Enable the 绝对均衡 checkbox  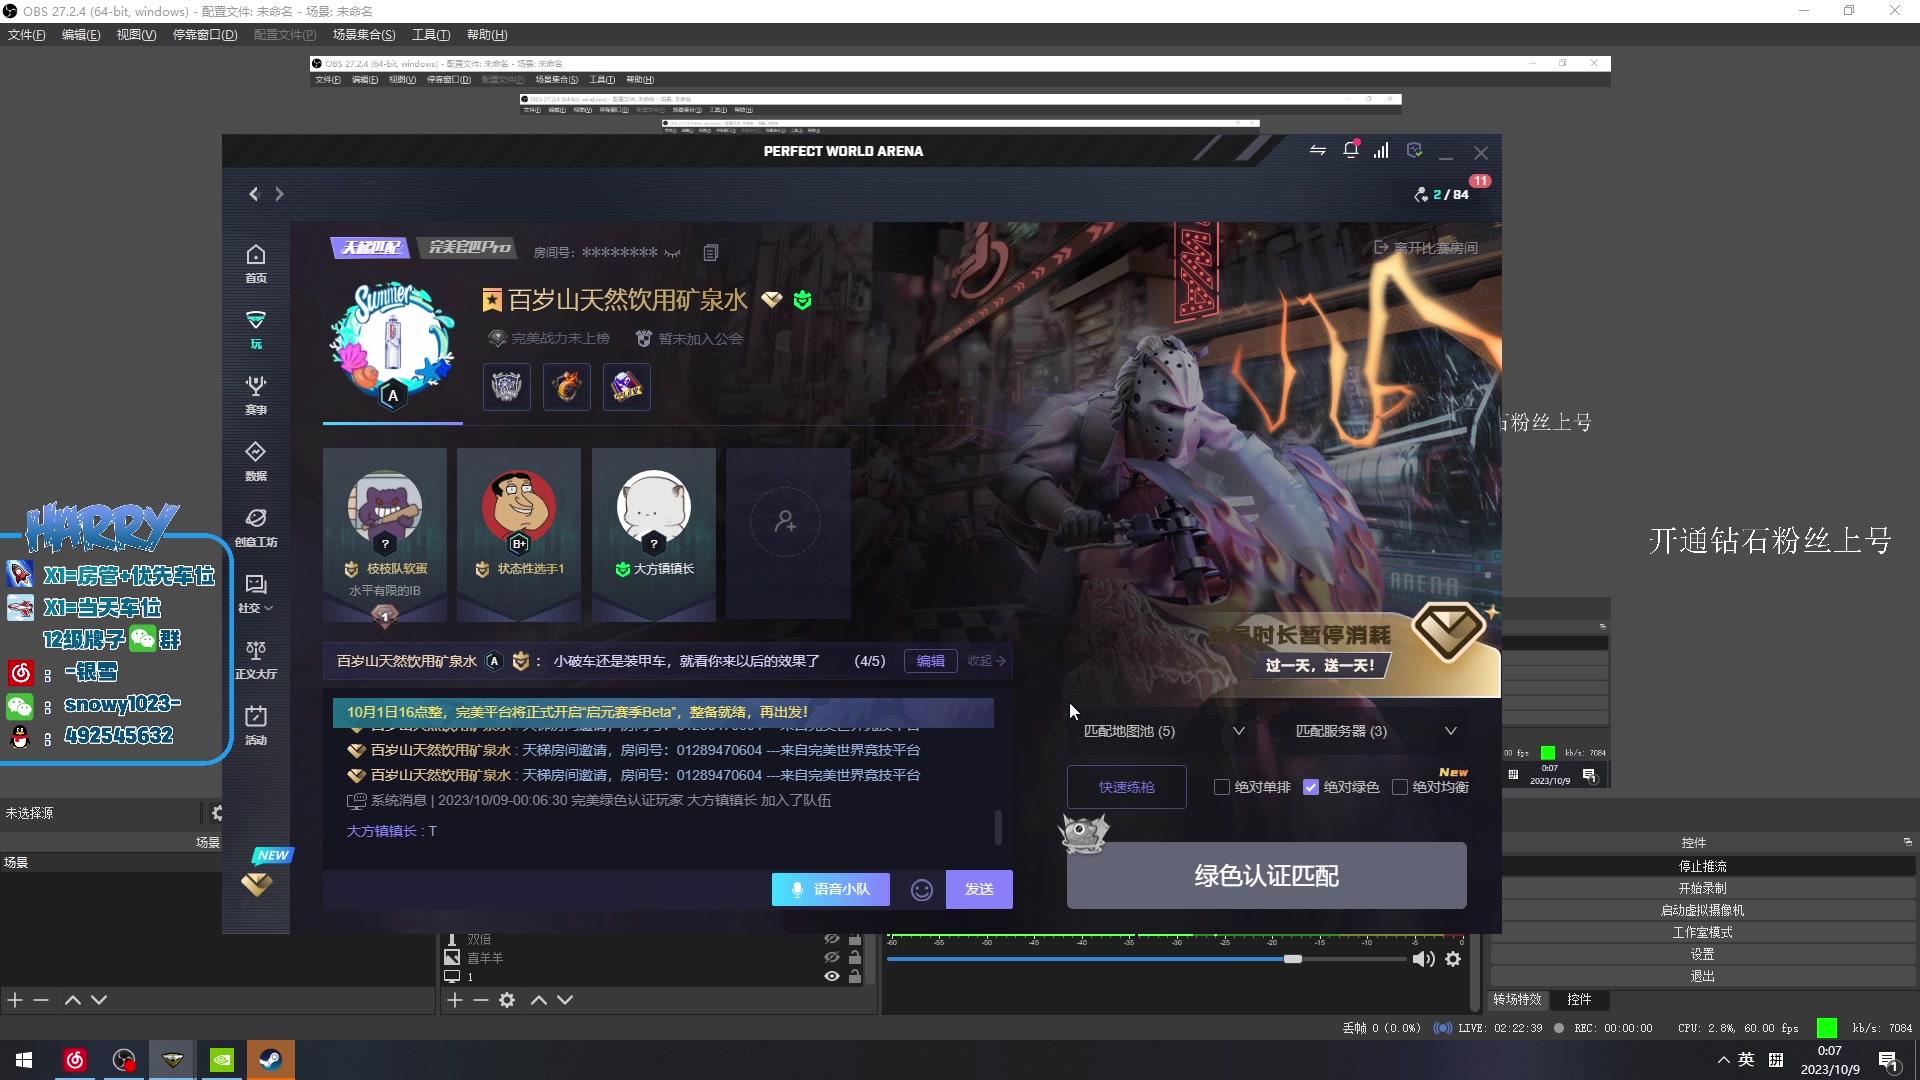point(1400,787)
